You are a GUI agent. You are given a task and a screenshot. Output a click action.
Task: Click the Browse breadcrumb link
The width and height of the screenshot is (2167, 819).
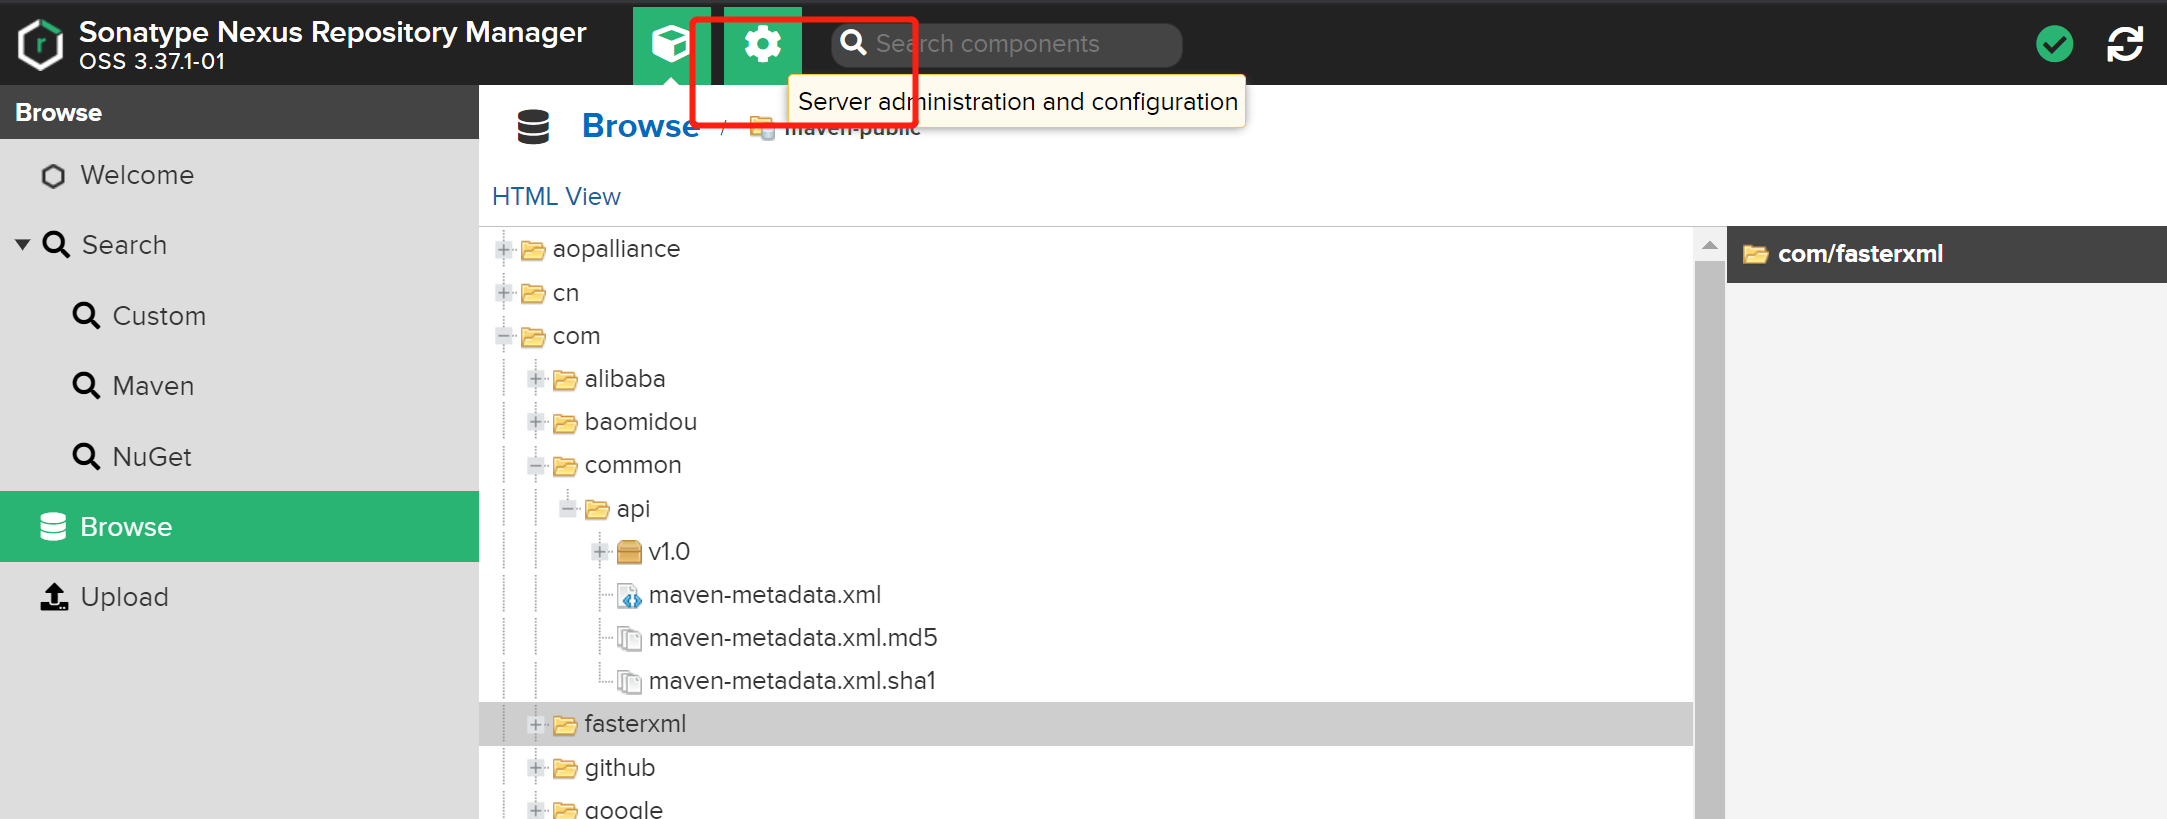pyautogui.click(x=640, y=126)
